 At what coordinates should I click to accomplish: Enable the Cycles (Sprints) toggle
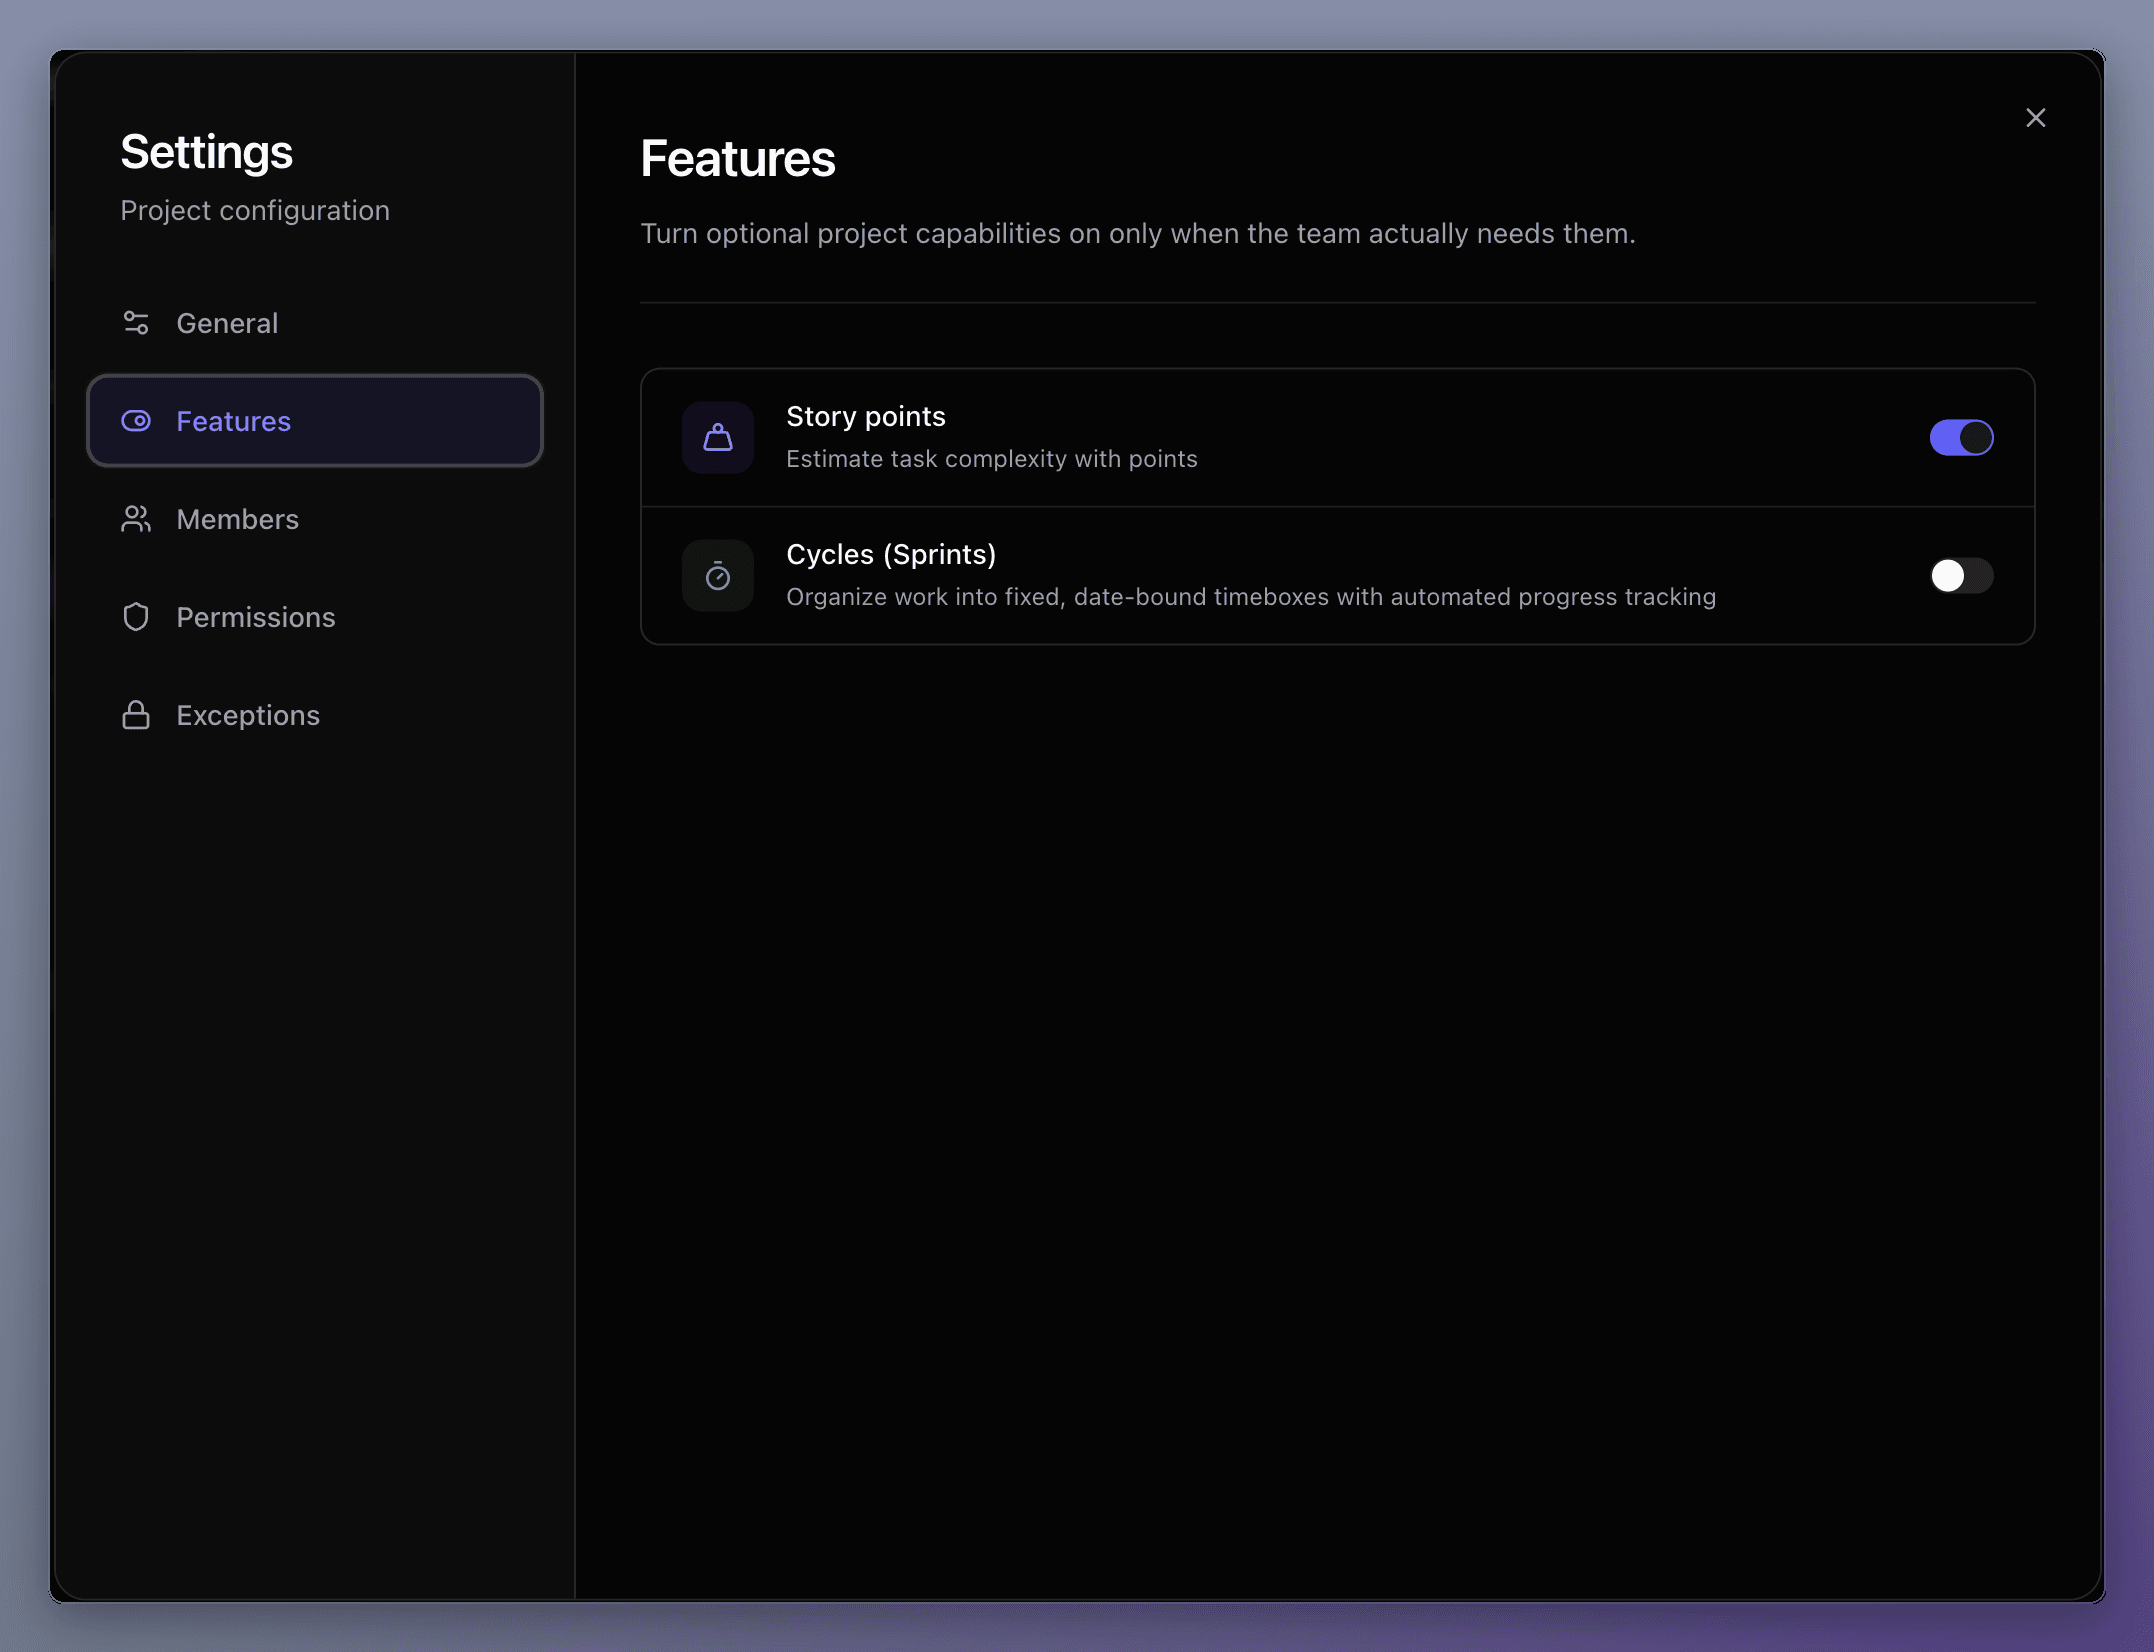tap(1961, 575)
